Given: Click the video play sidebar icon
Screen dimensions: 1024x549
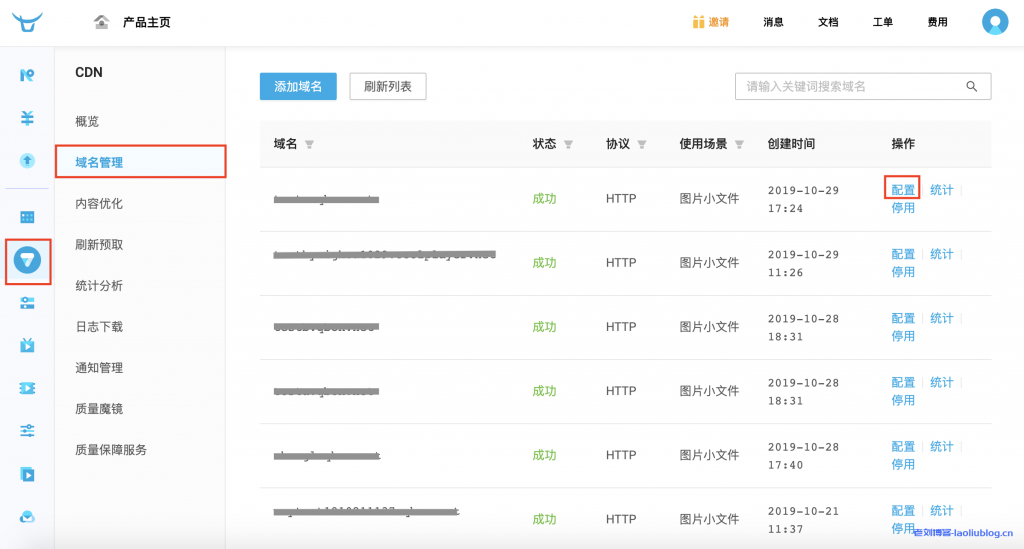Looking at the screenshot, I should [x=27, y=474].
